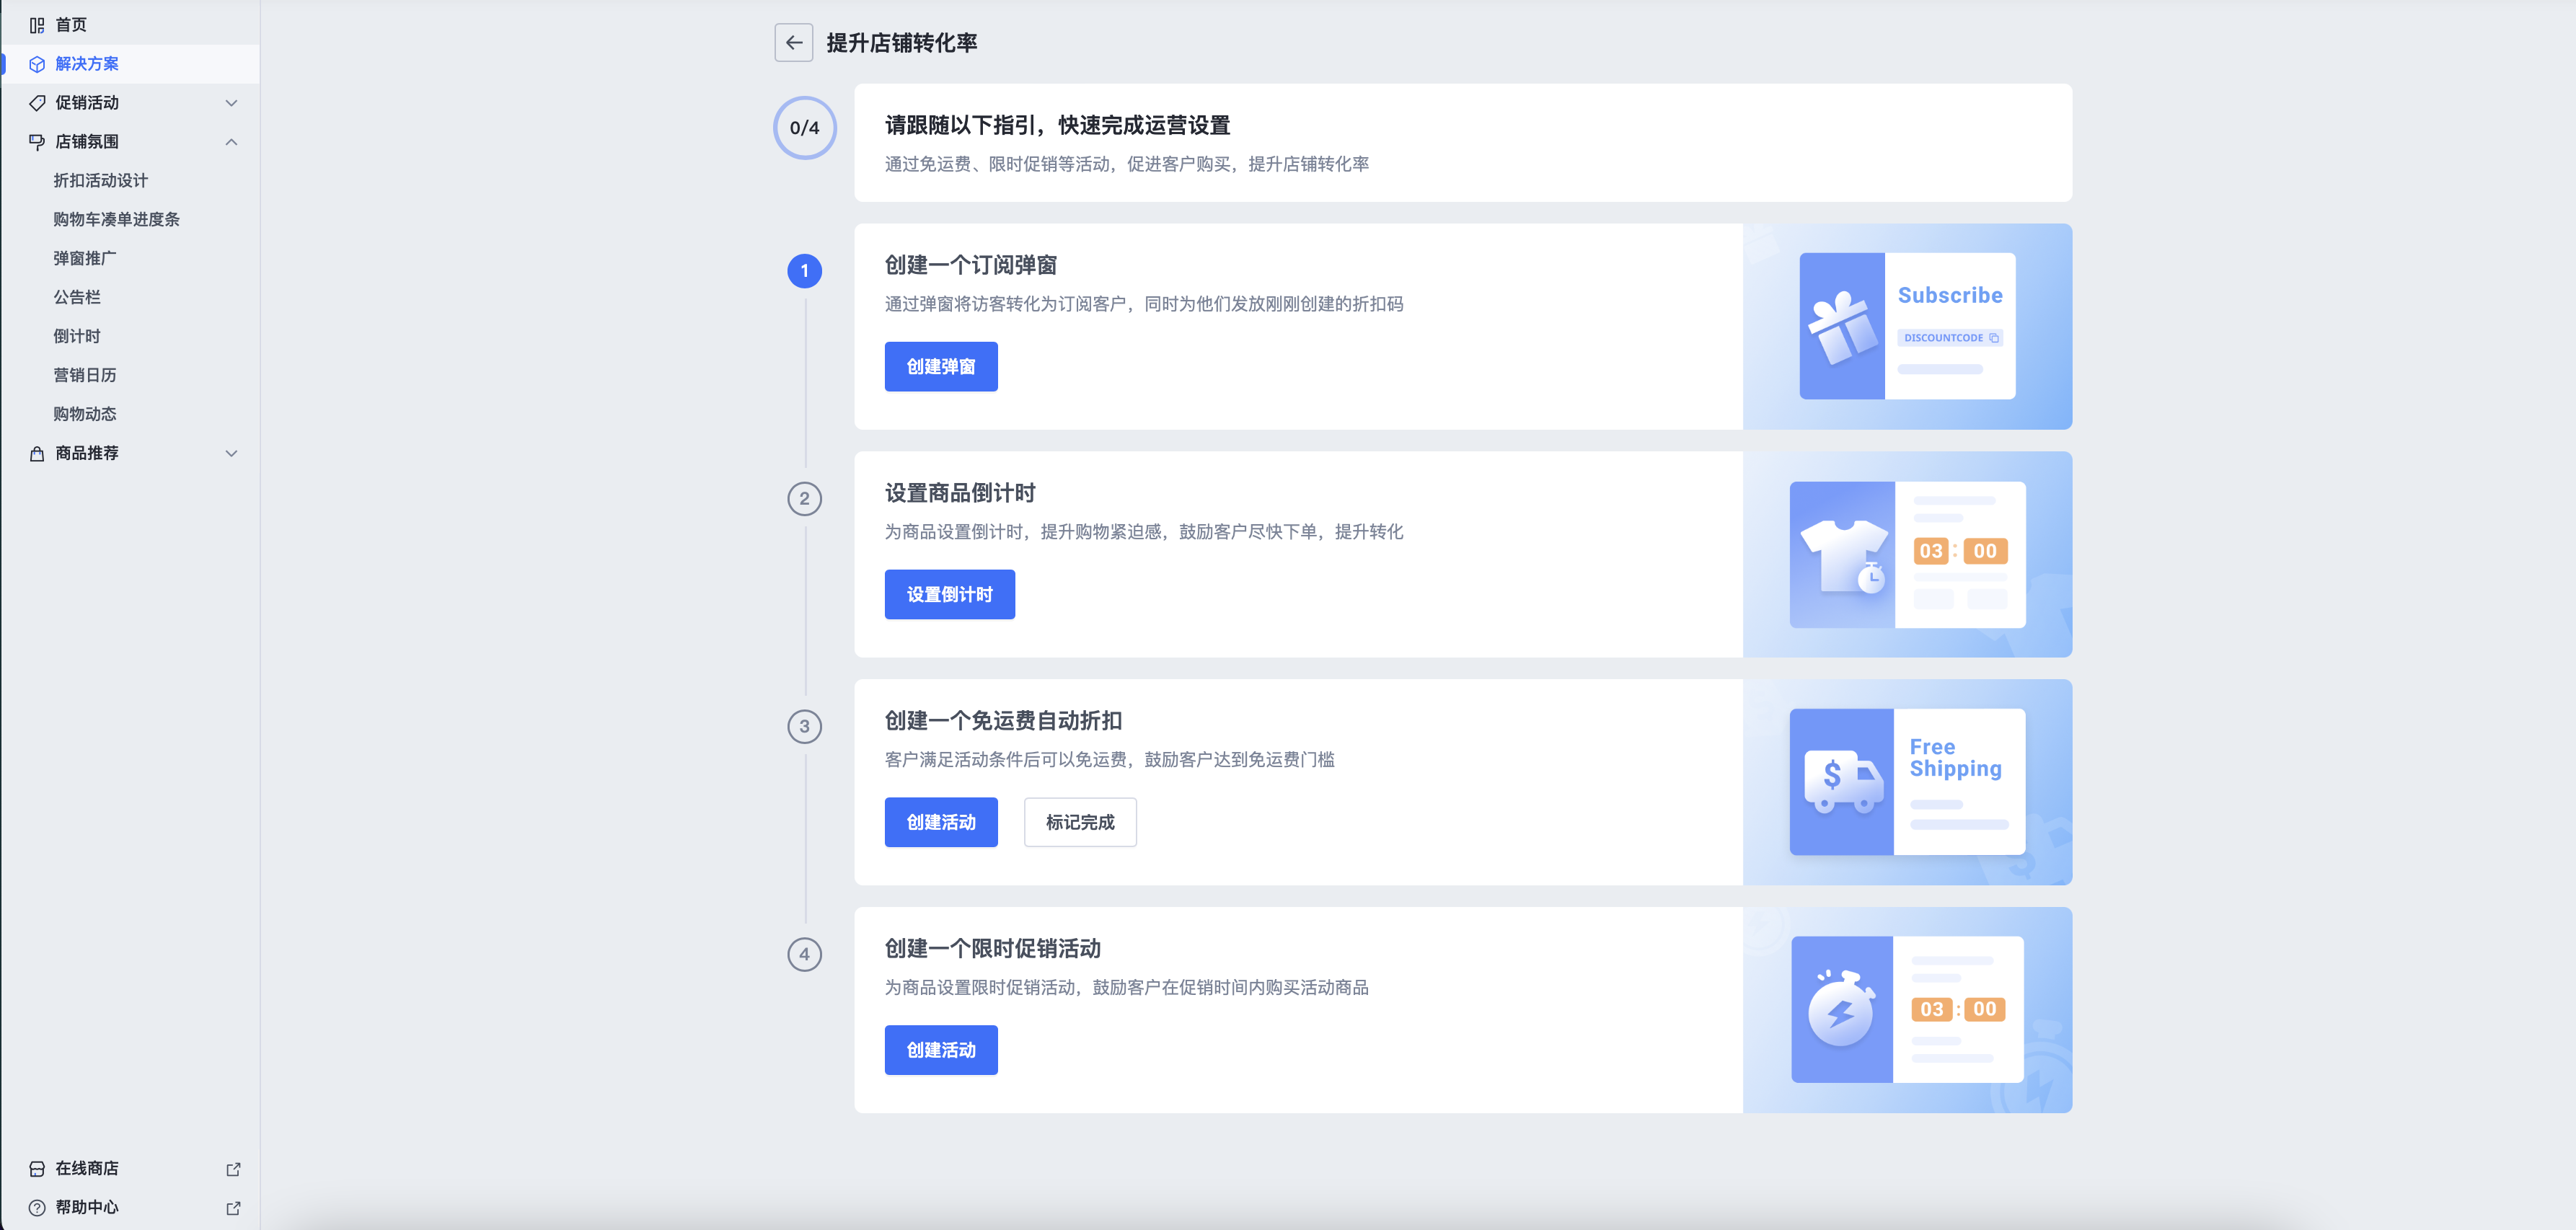Expand the 促销活动 sidebar menu
The height and width of the screenshot is (1230, 2576).
coord(232,102)
